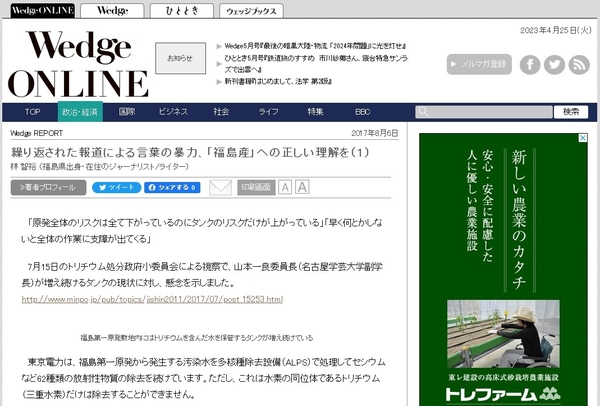Open the minpo.jp article URL link
600x406 pixels.
[152, 299]
